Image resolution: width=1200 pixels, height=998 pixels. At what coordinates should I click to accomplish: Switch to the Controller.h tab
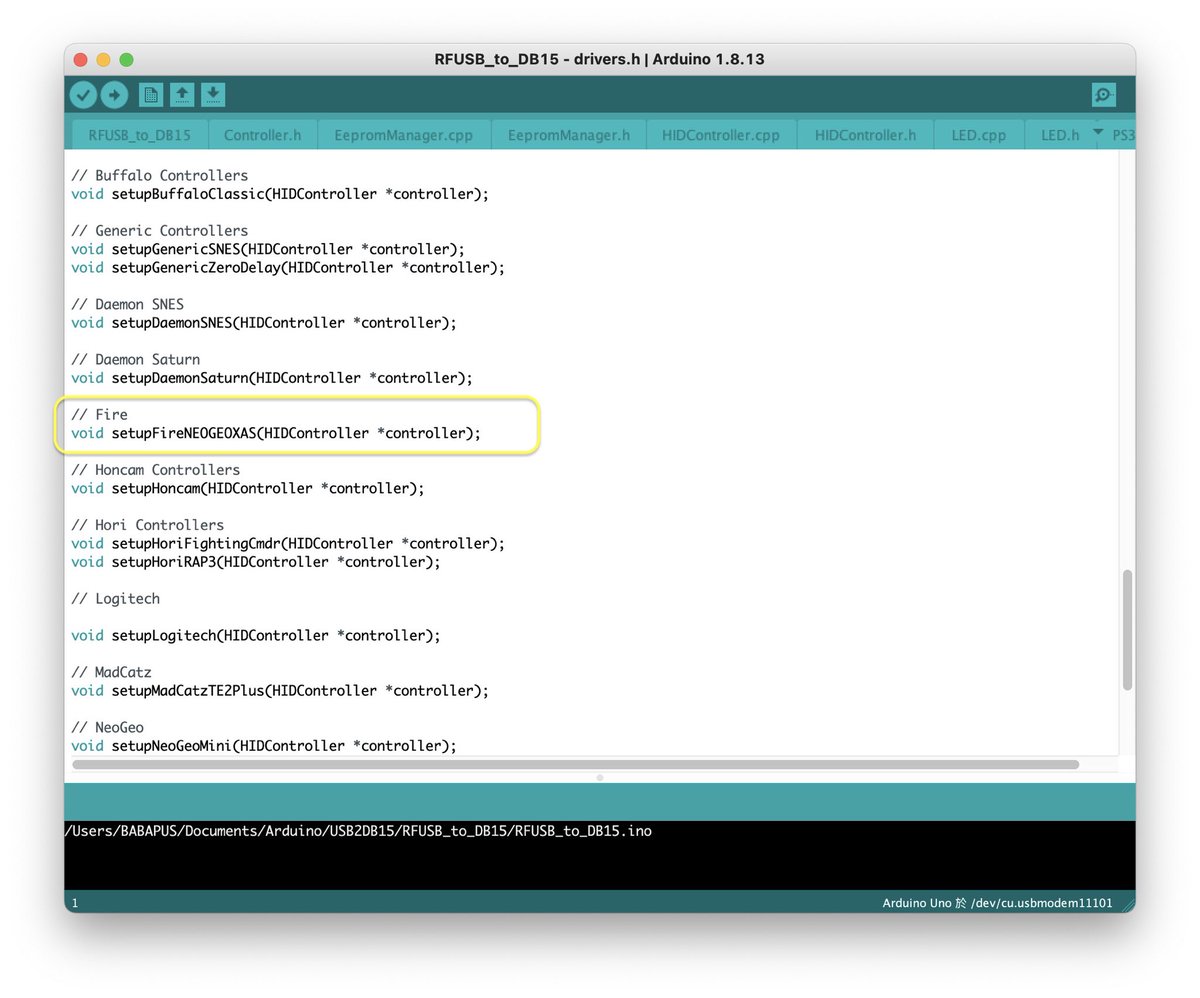pos(262,135)
